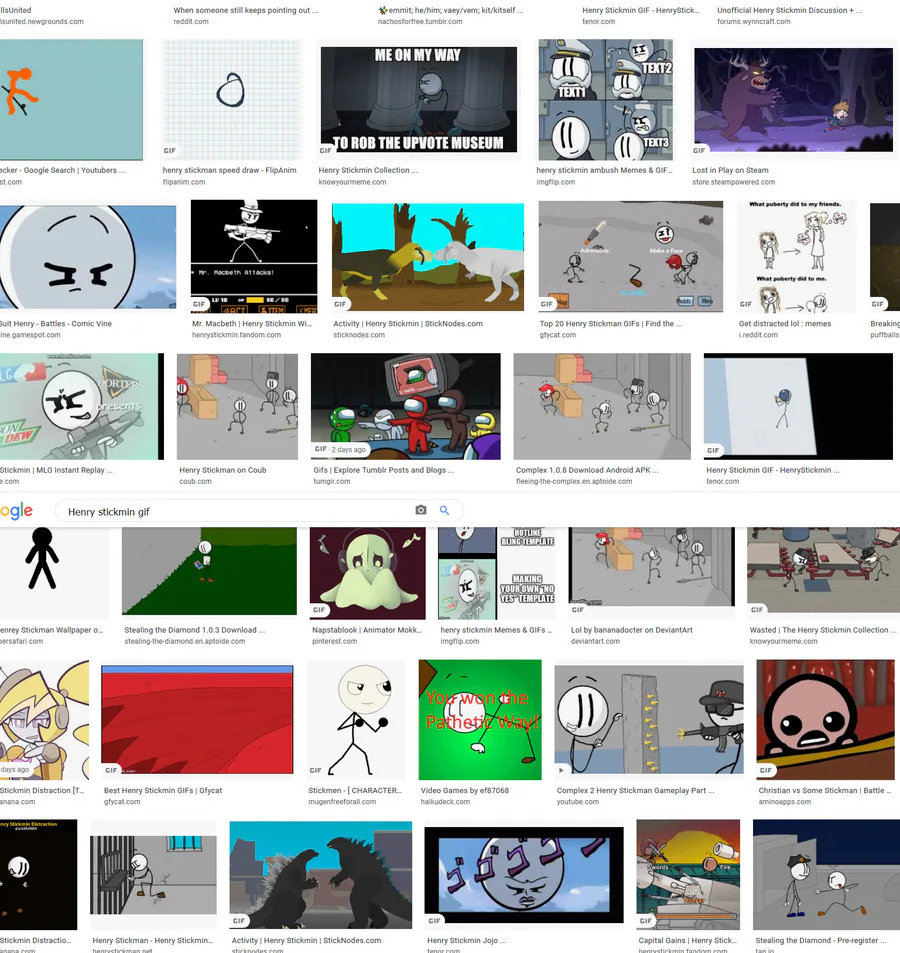900x953 pixels.
Task: Open the 'You won the Pathetic Way' thumbnail
Action: pyautogui.click(x=480, y=720)
